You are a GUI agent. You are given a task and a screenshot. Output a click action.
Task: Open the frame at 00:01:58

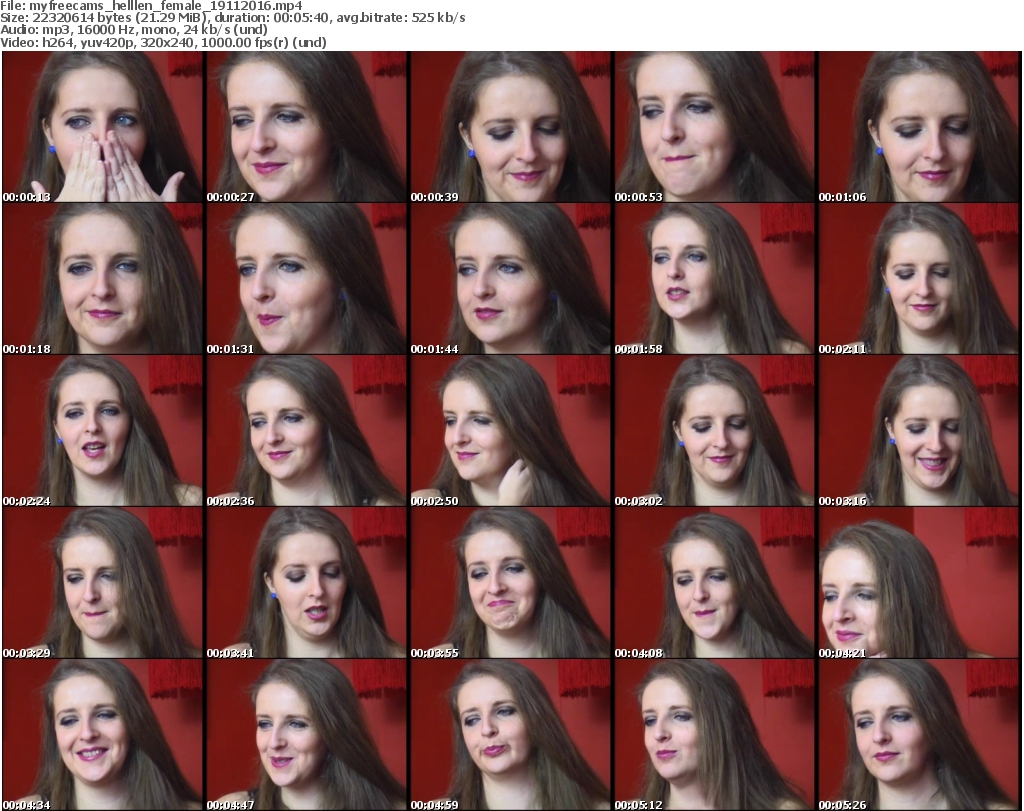point(714,279)
